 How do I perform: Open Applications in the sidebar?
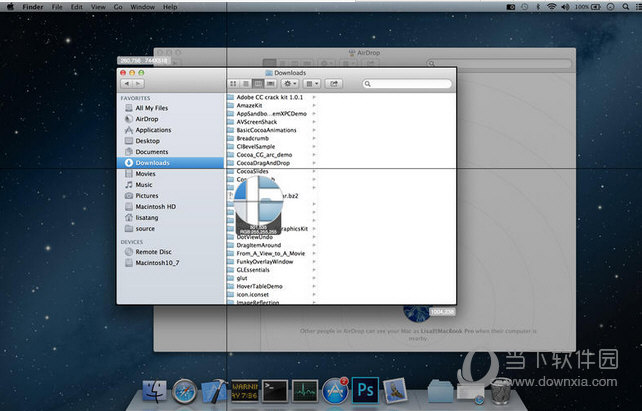[153, 130]
